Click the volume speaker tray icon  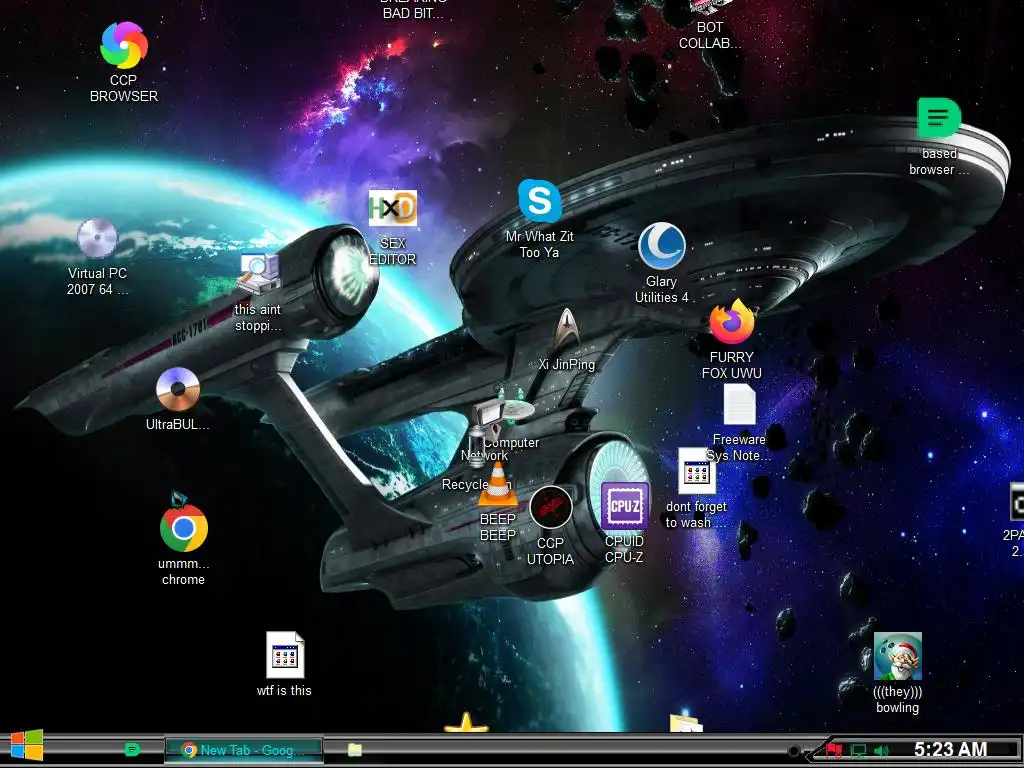pos(881,751)
